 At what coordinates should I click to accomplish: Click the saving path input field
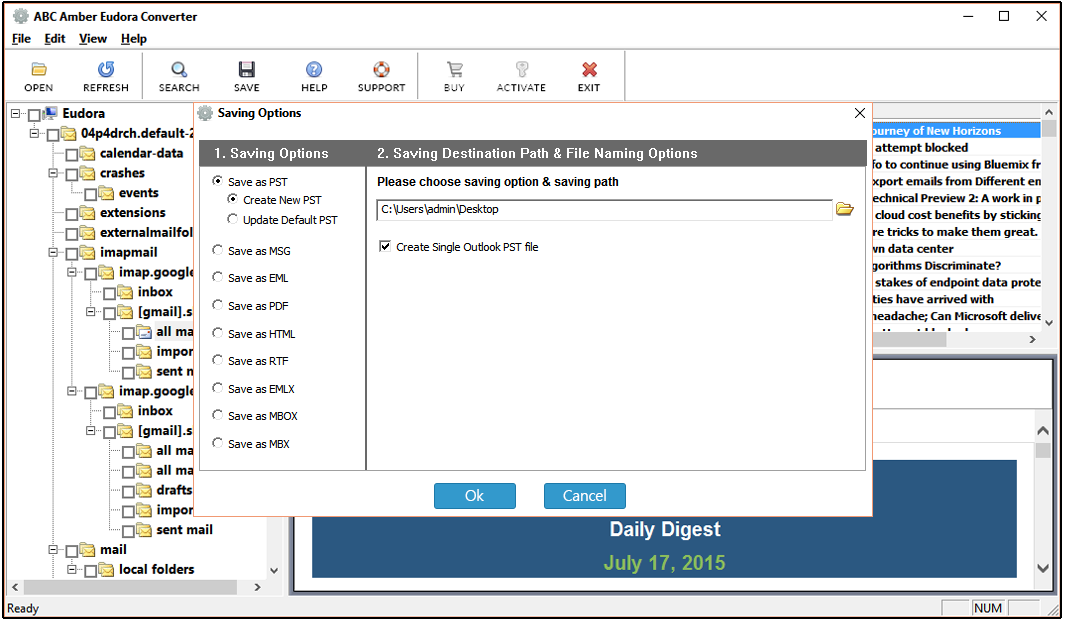(x=604, y=209)
